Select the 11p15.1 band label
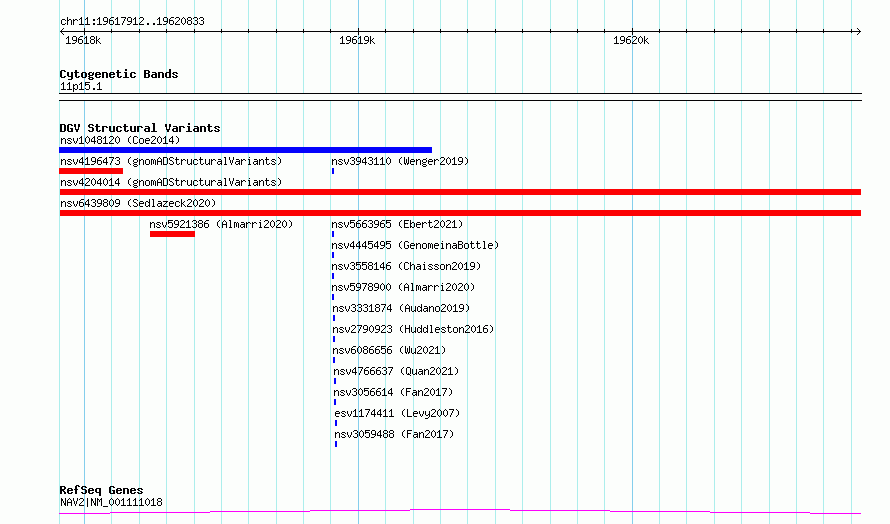Viewport: 890px width, 524px height. tap(81, 87)
